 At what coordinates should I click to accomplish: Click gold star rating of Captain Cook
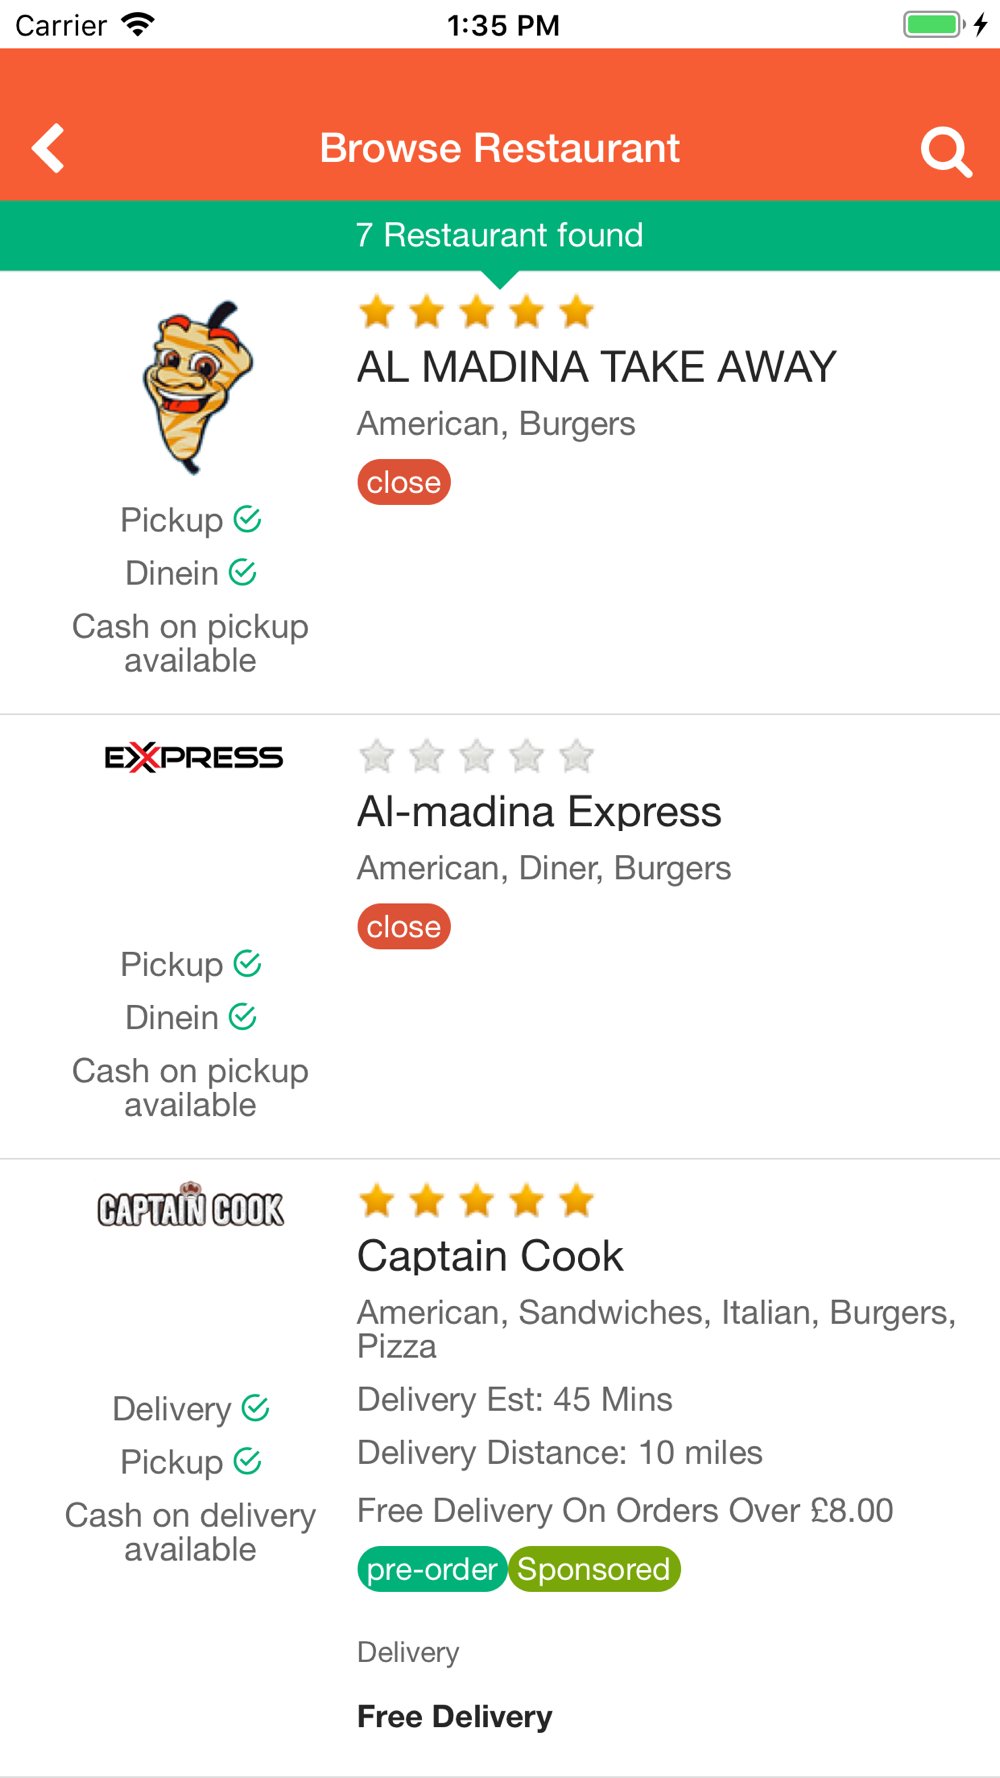tap(476, 1200)
